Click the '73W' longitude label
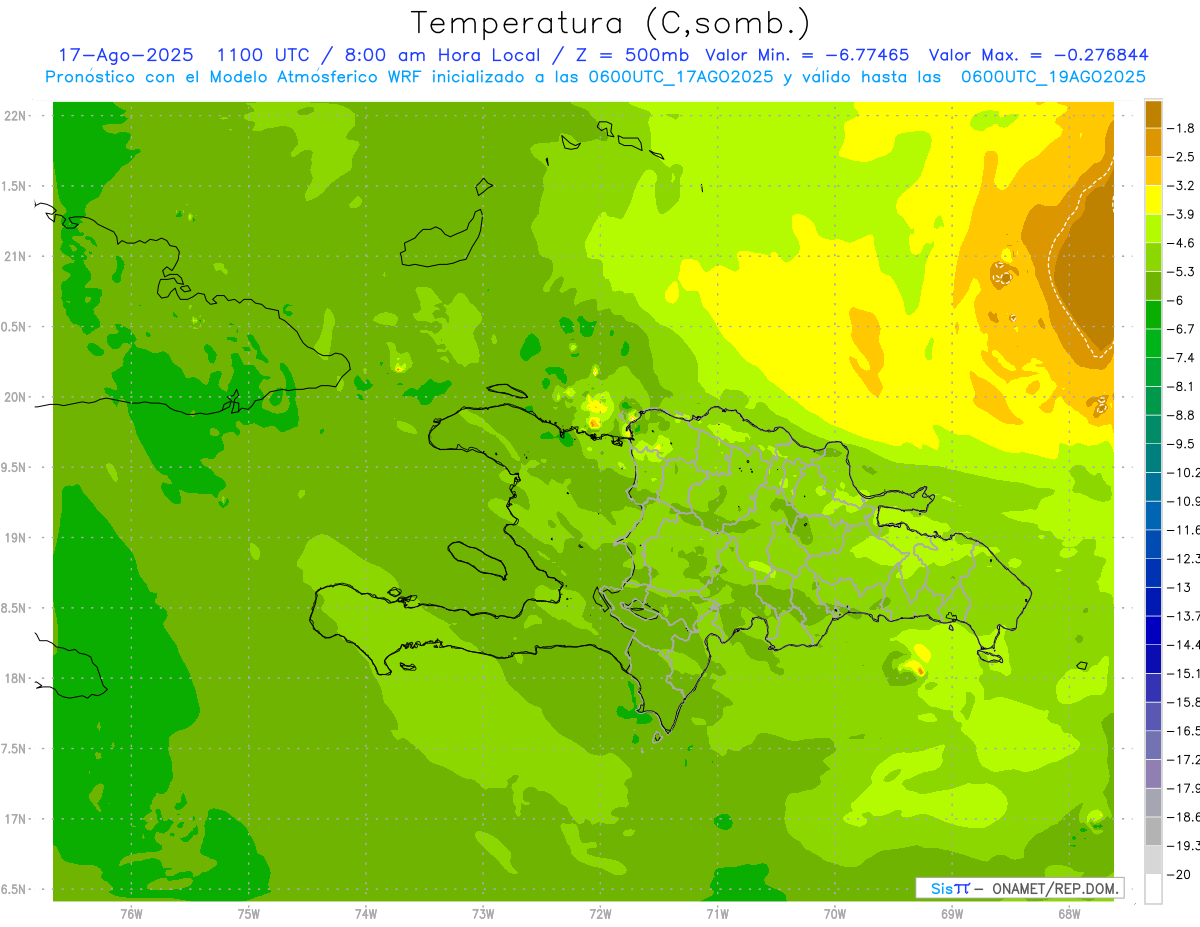This screenshot has height=927, width=1200. pyautogui.click(x=483, y=912)
